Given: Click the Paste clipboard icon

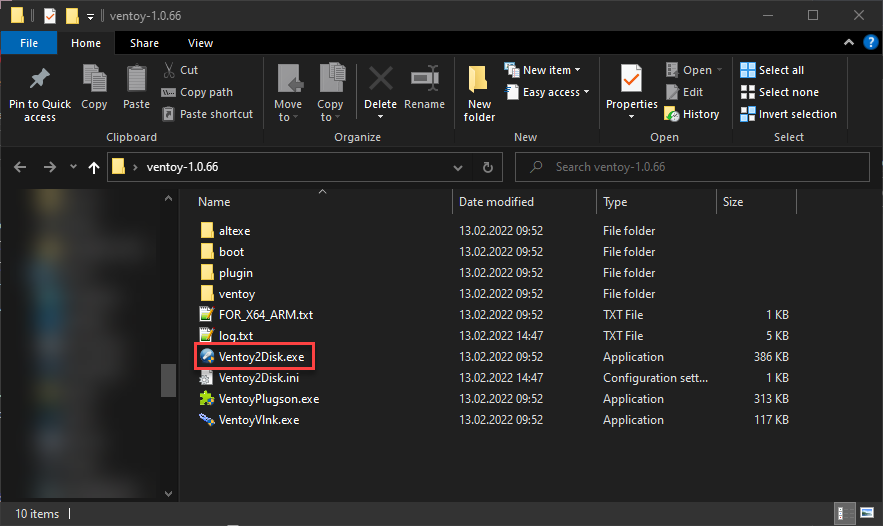Looking at the screenshot, I should click(x=137, y=79).
